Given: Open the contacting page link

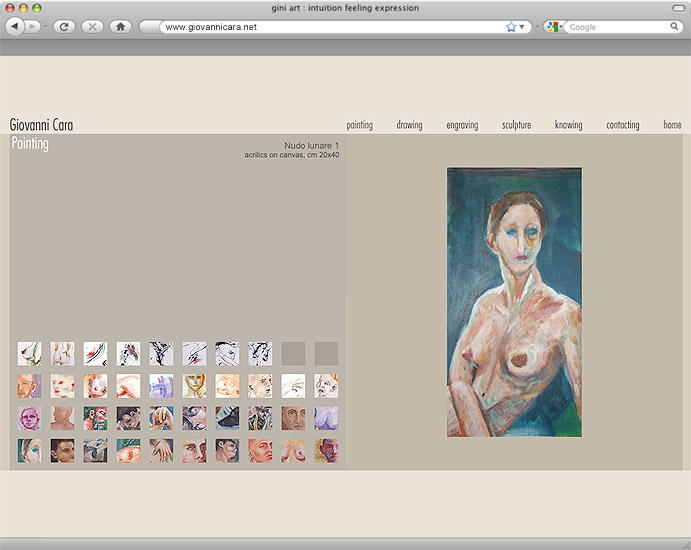Looking at the screenshot, I should click(x=622, y=125).
